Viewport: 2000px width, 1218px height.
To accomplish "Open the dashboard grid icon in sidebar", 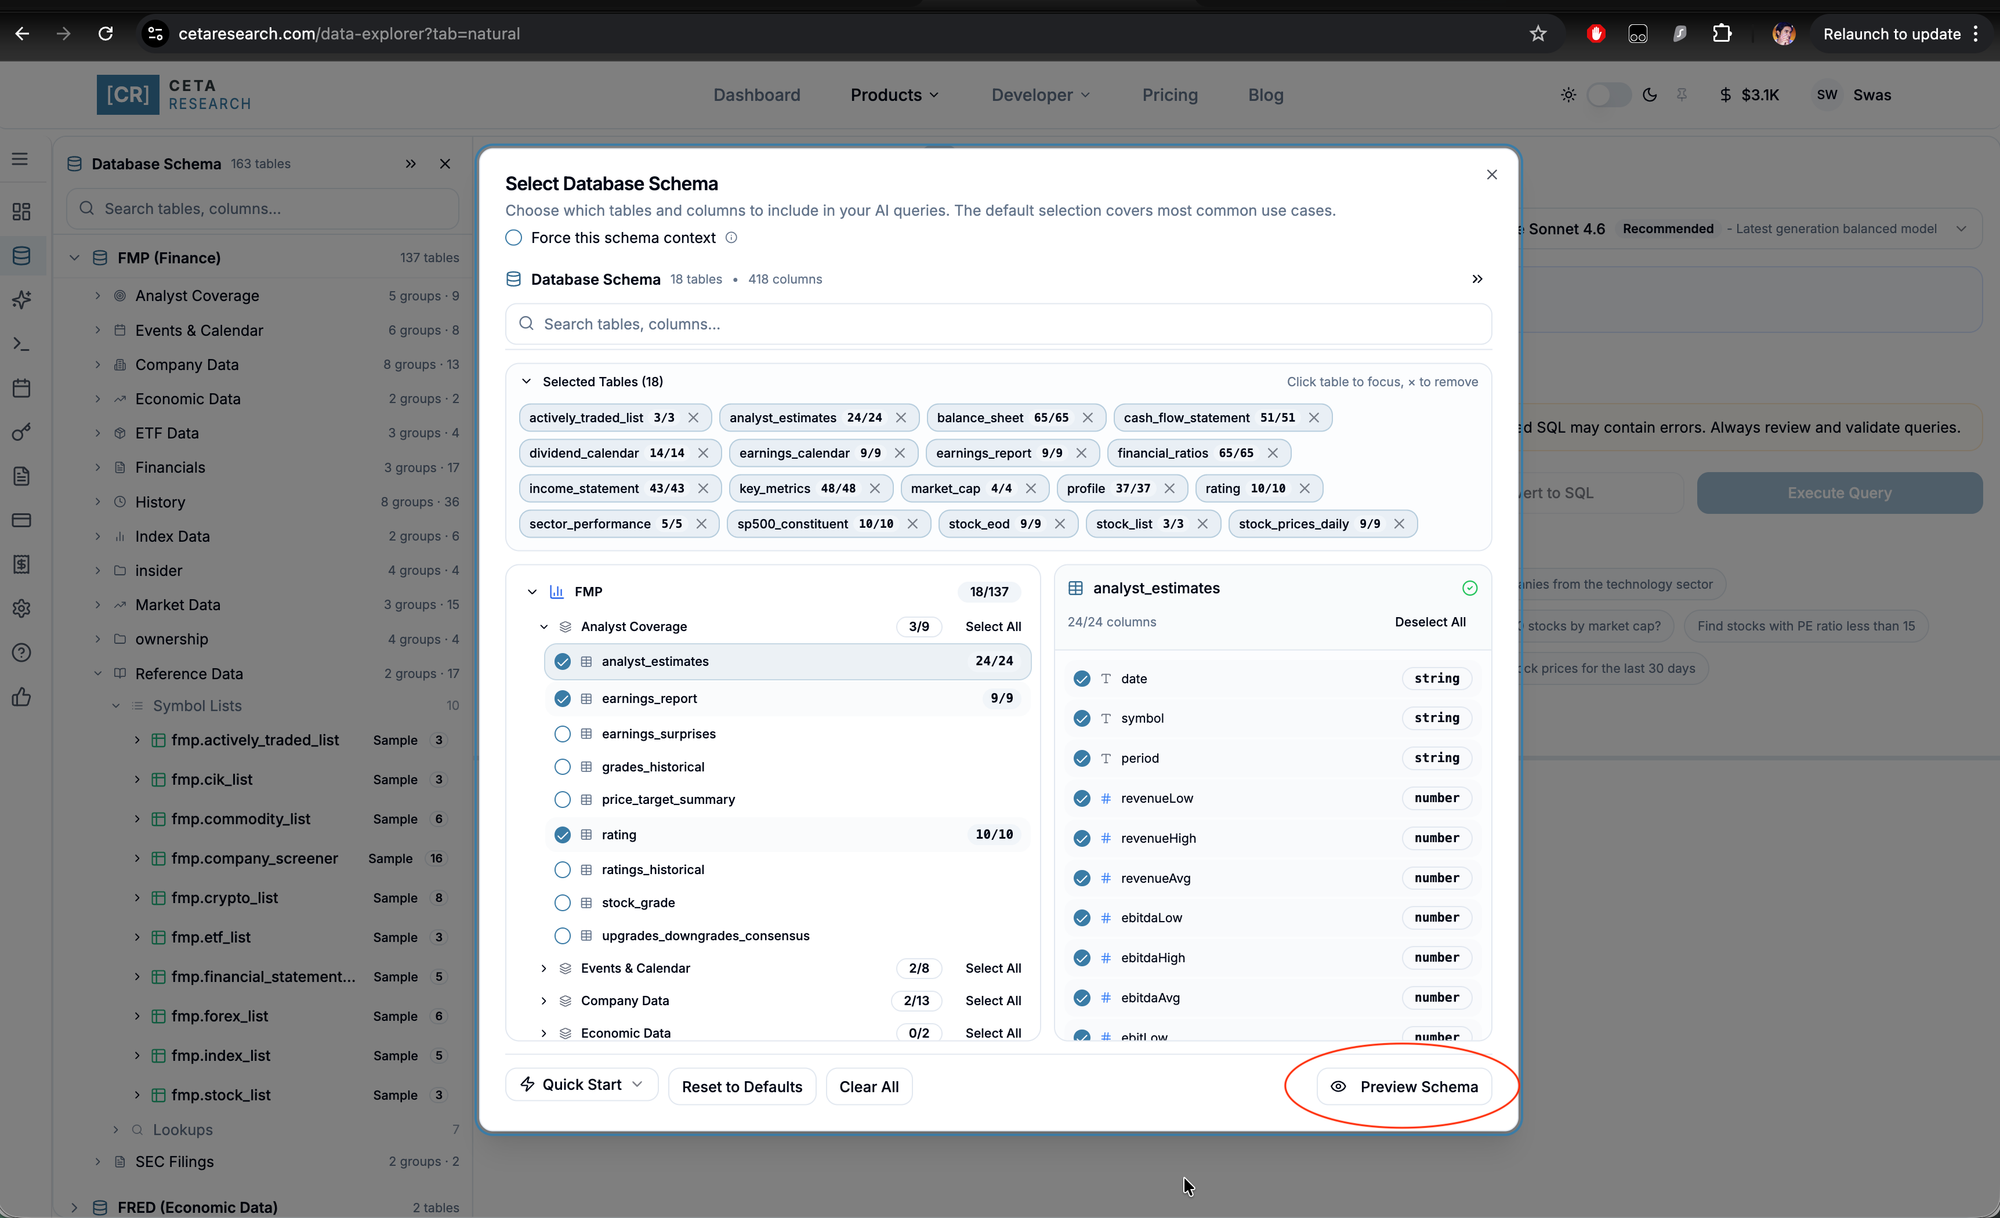I will [x=21, y=212].
